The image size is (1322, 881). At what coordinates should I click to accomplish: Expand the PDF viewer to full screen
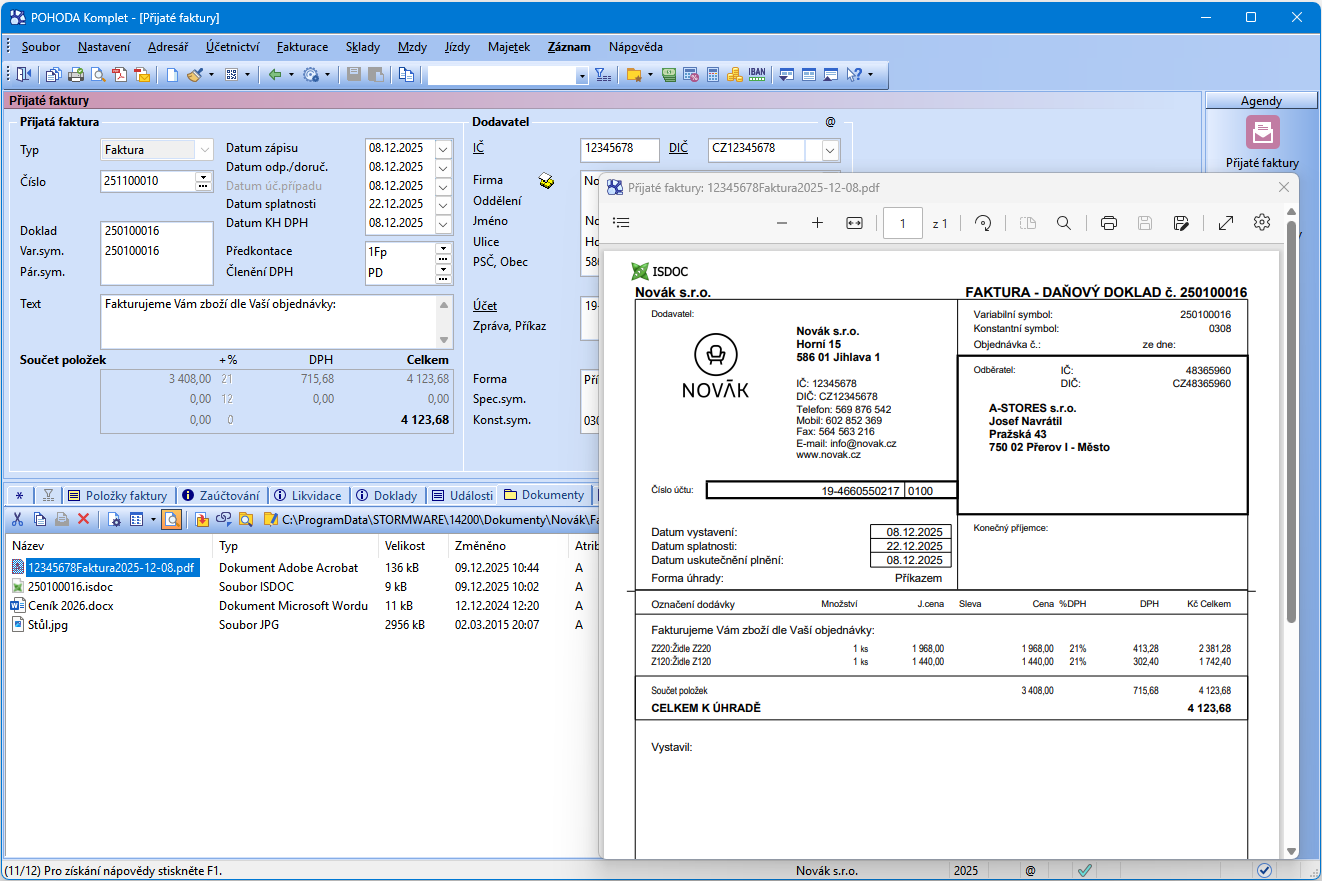pos(1225,223)
